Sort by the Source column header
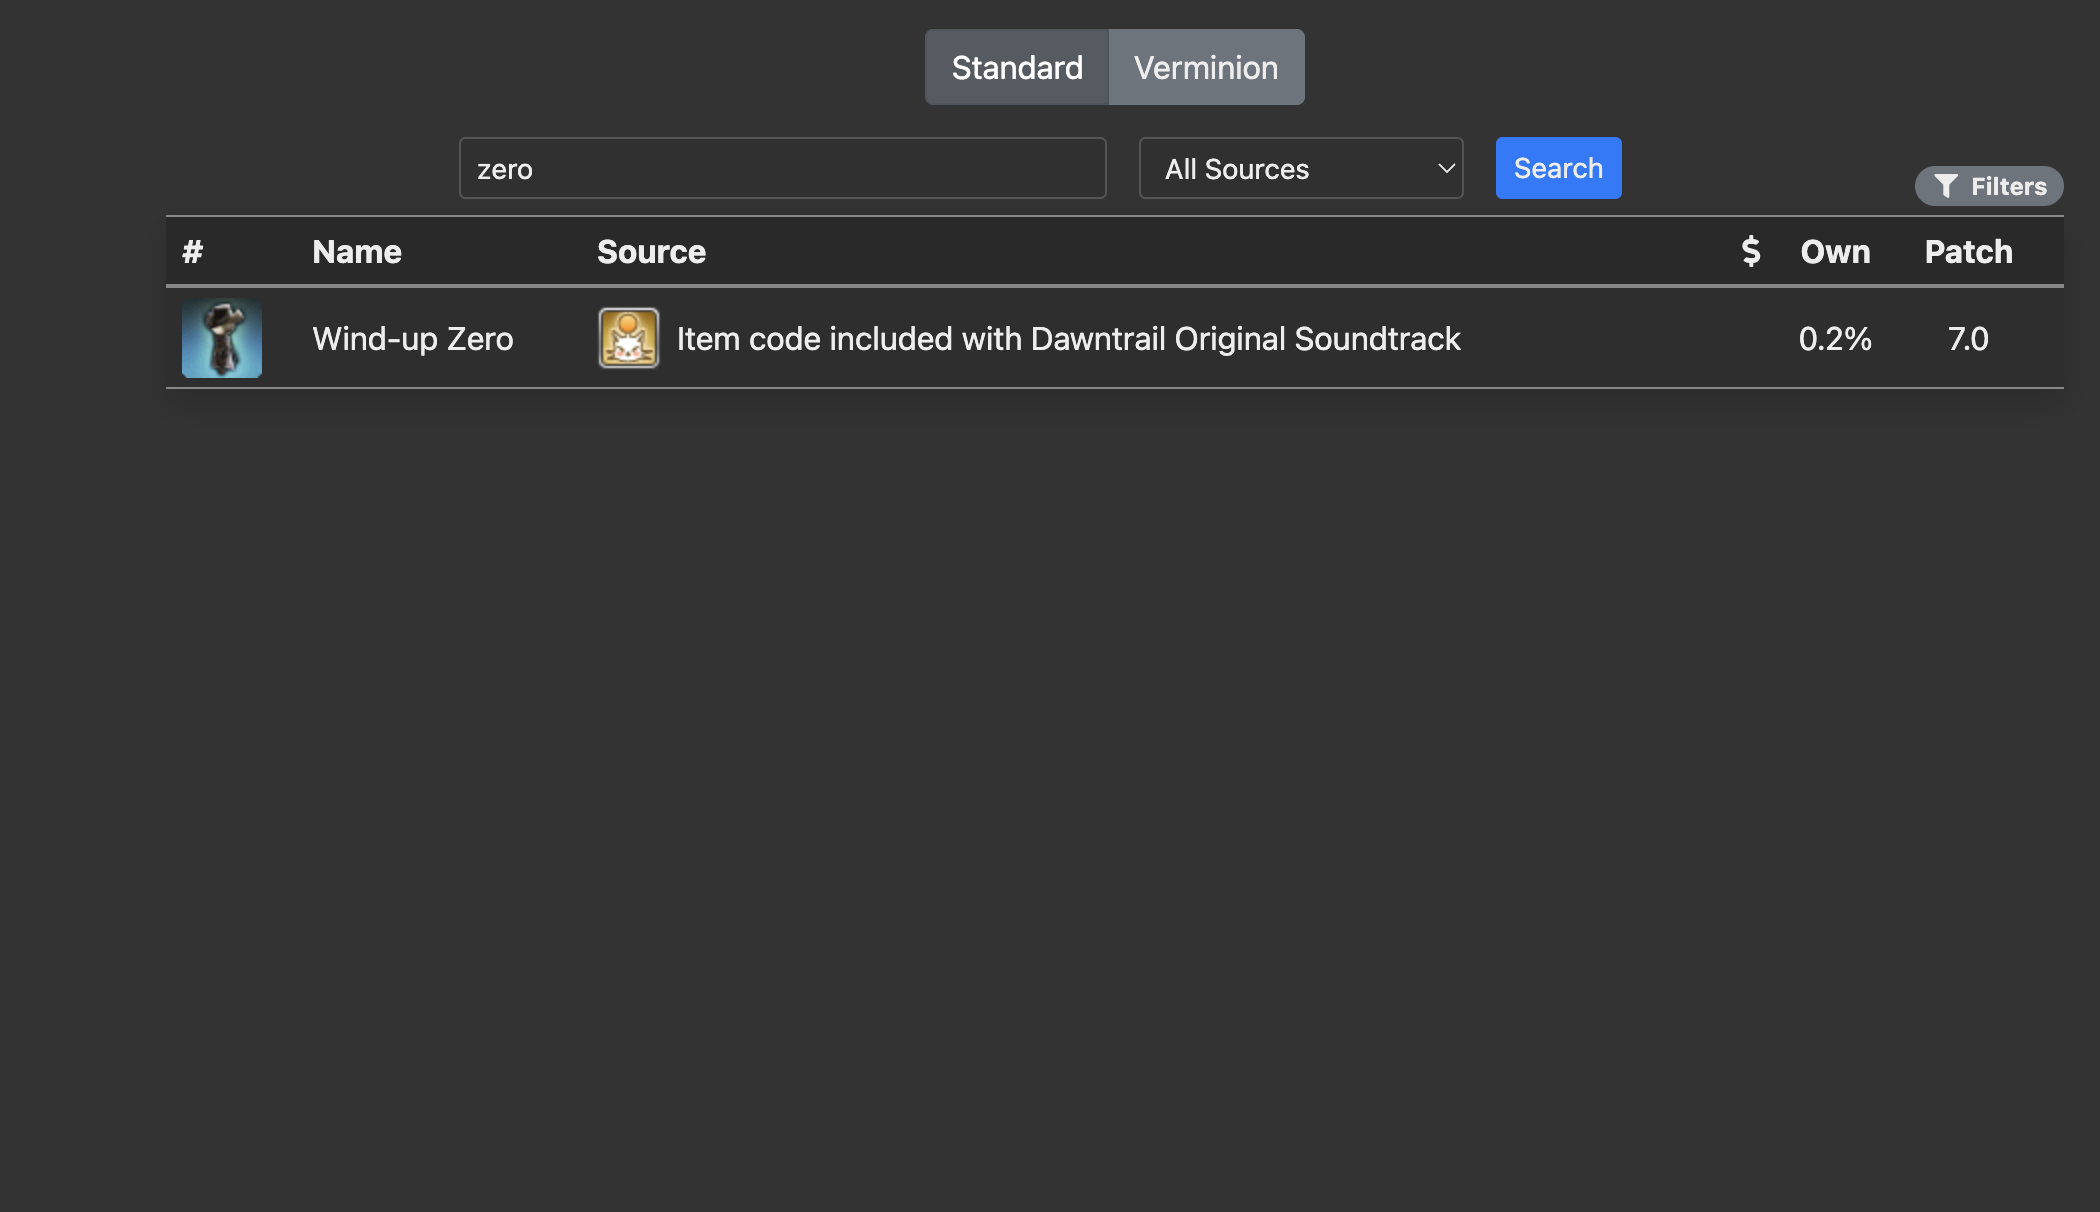 (x=651, y=251)
